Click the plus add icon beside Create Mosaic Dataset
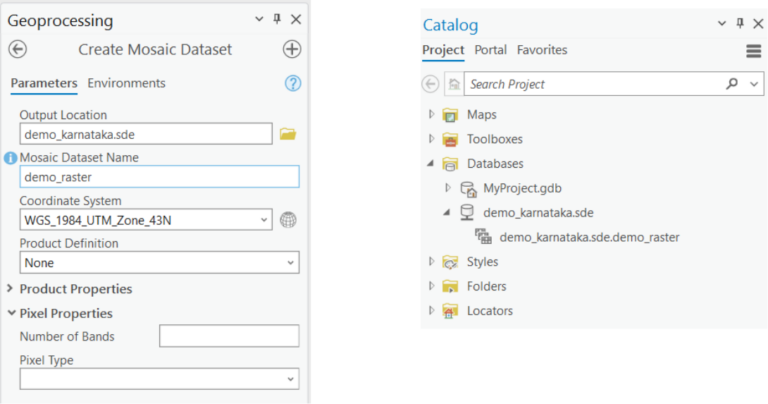The height and width of the screenshot is (404, 768). (x=292, y=49)
